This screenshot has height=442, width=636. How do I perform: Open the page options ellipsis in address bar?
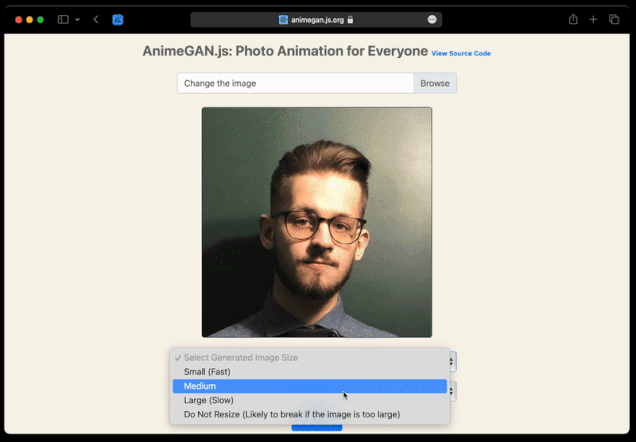click(x=432, y=19)
